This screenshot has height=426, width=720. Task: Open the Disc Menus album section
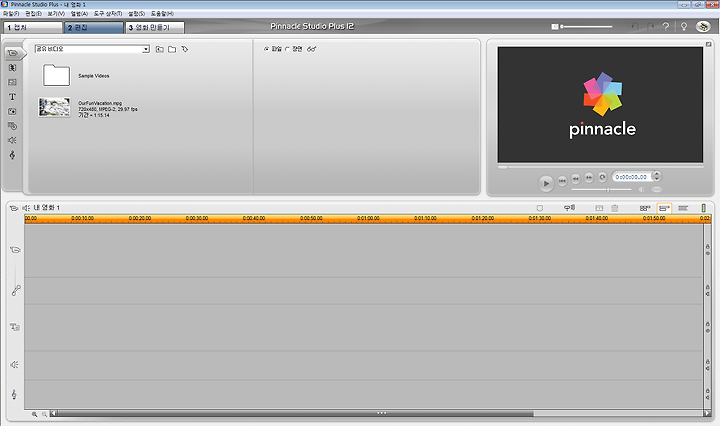point(12,126)
